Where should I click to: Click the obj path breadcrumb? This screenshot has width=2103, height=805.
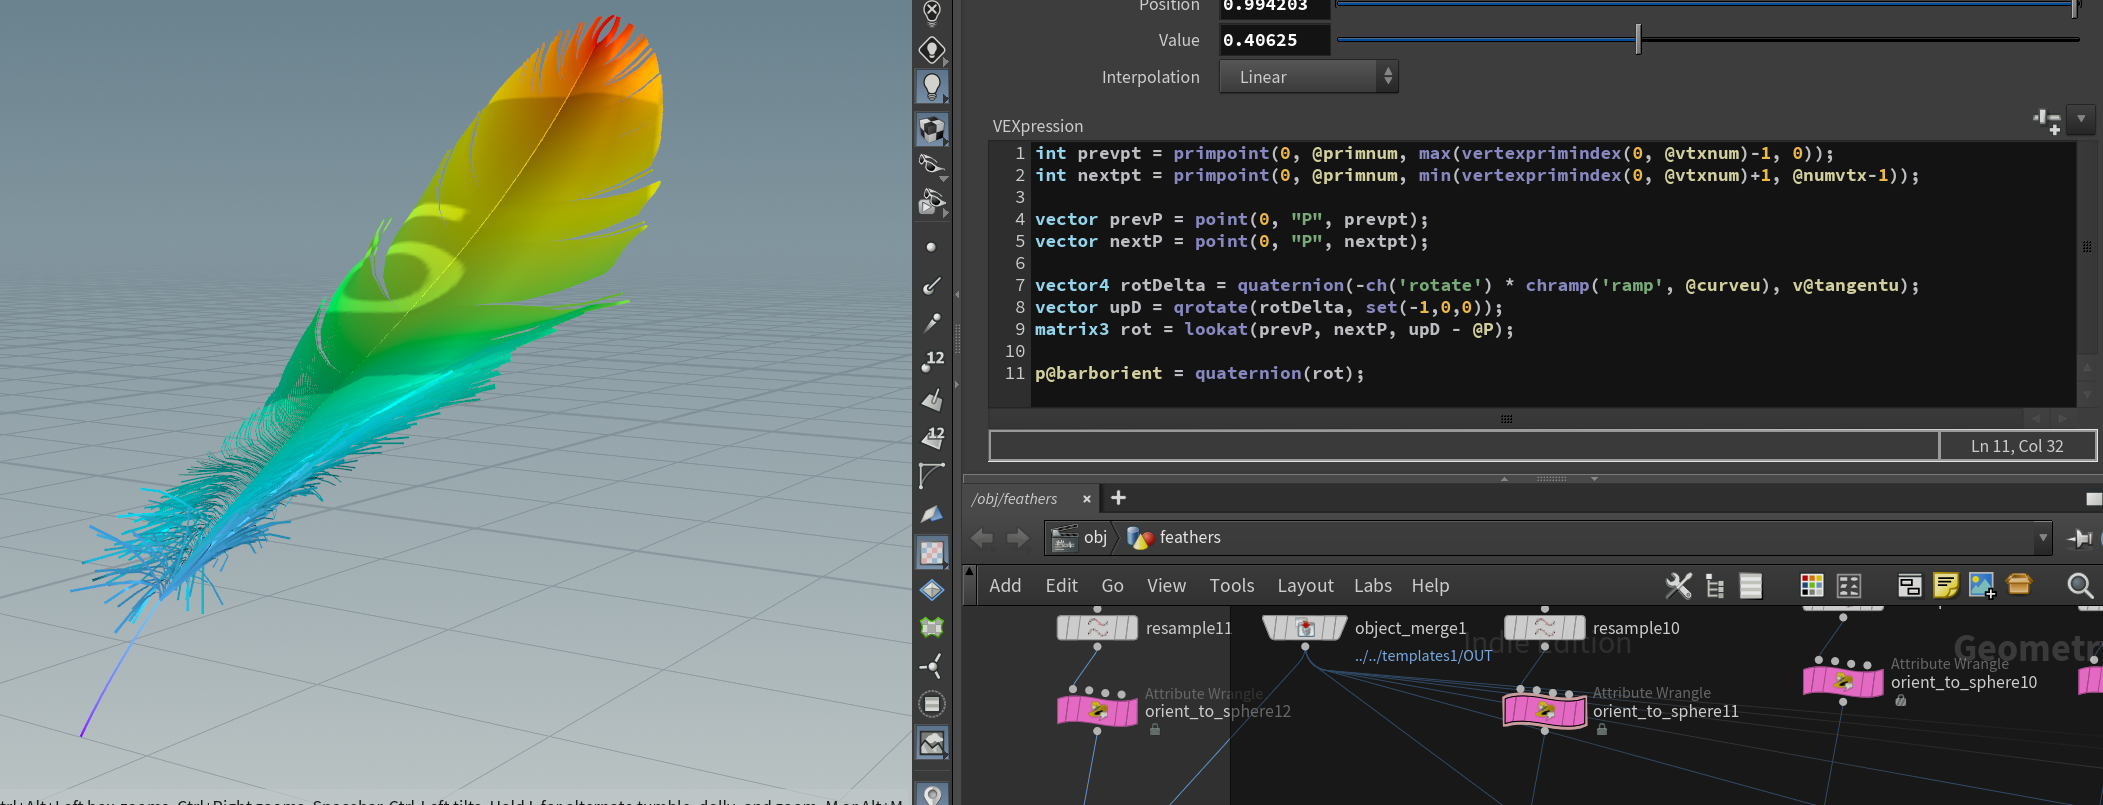coord(1095,538)
